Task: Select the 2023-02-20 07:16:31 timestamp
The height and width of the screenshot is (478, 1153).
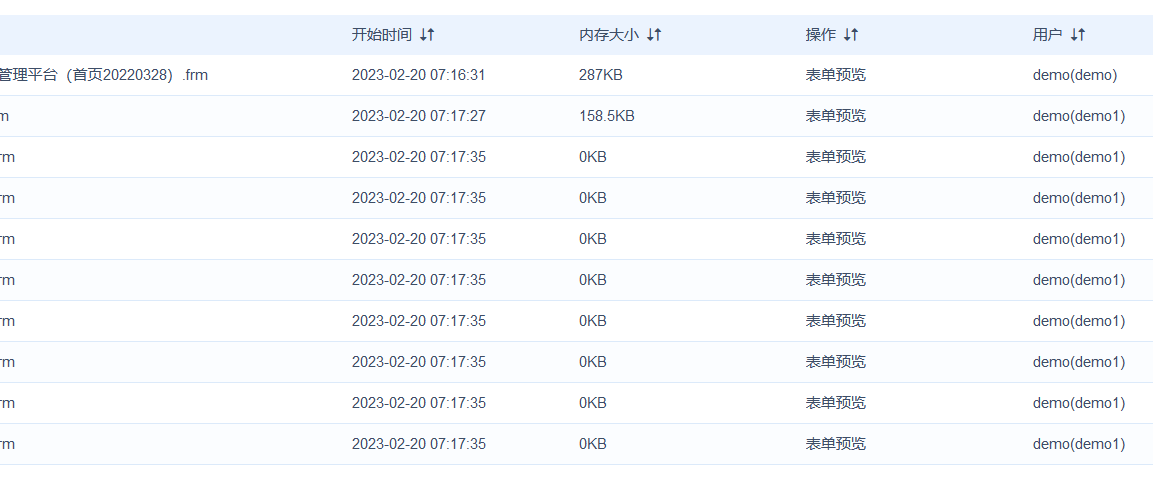Action: 418,75
